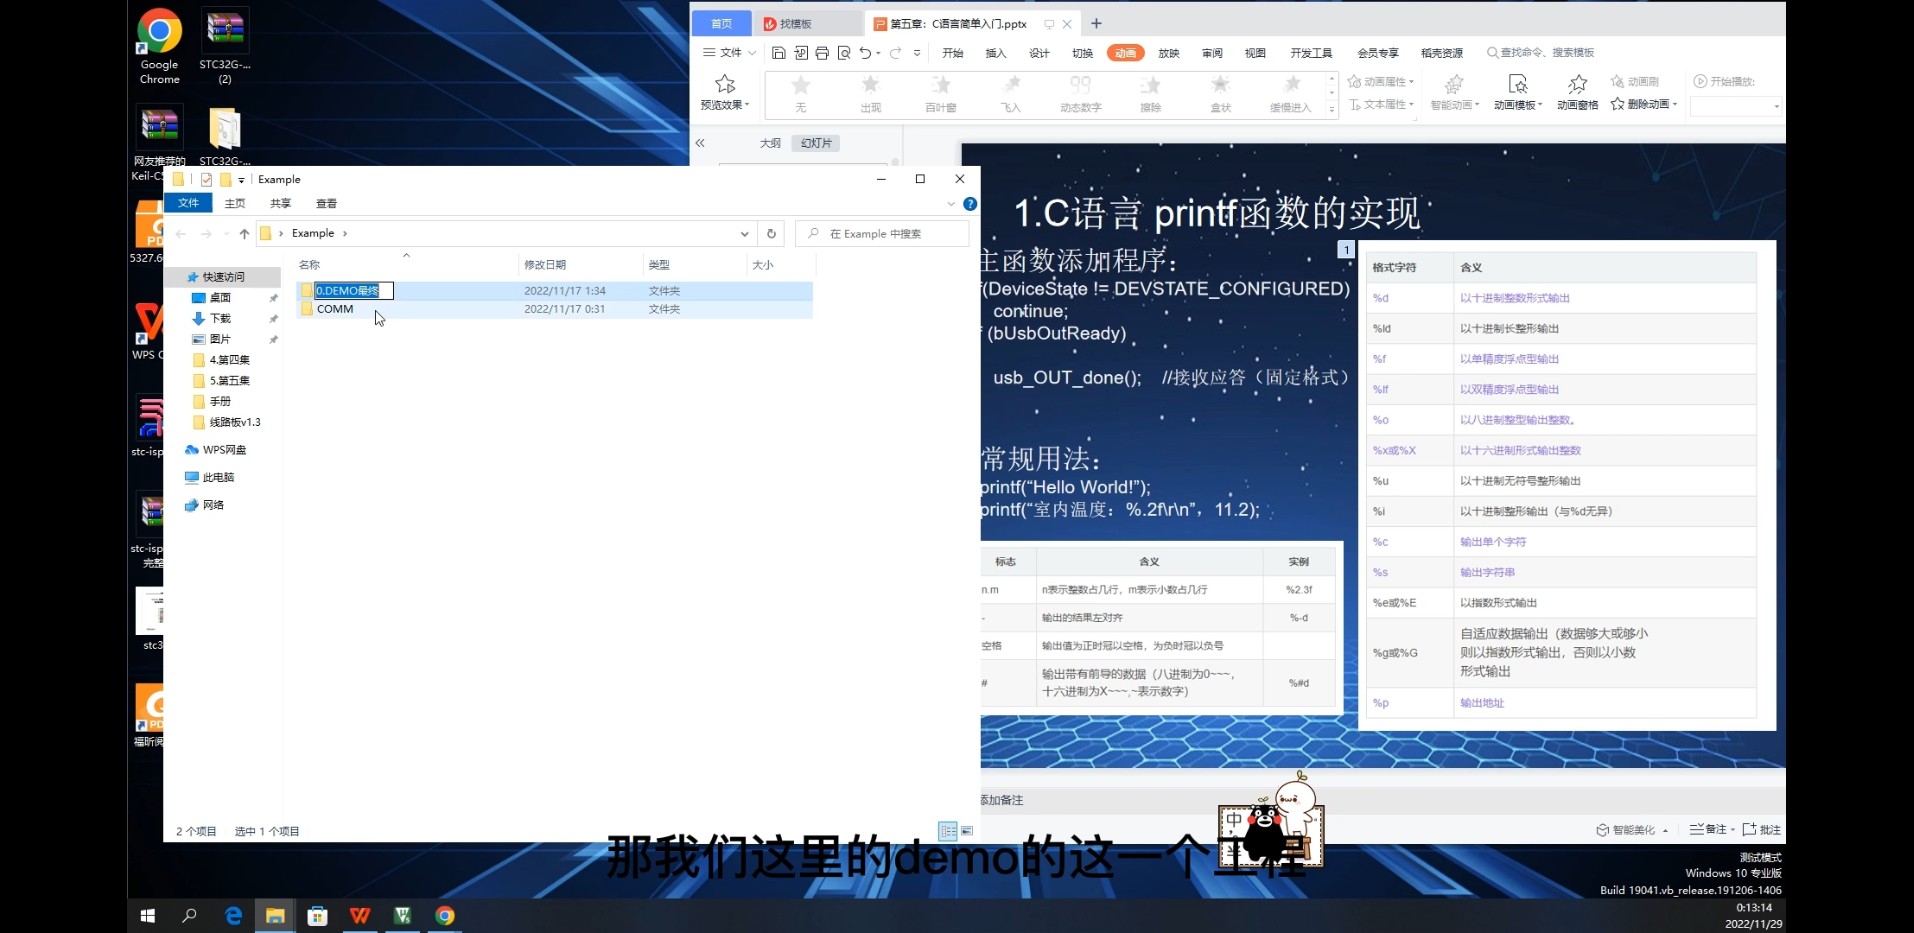Select the 动态数字 animation effect
This screenshot has width=1914, height=933.
pyautogui.click(x=1080, y=94)
